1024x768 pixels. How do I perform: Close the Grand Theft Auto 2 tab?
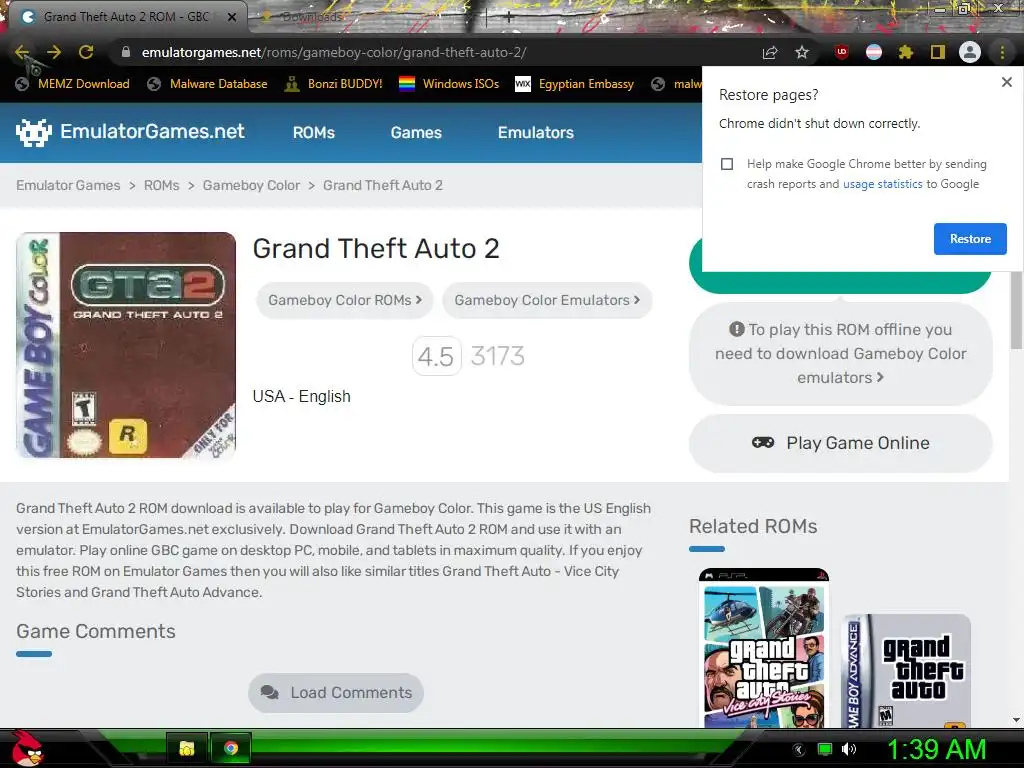tap(232, 17)
